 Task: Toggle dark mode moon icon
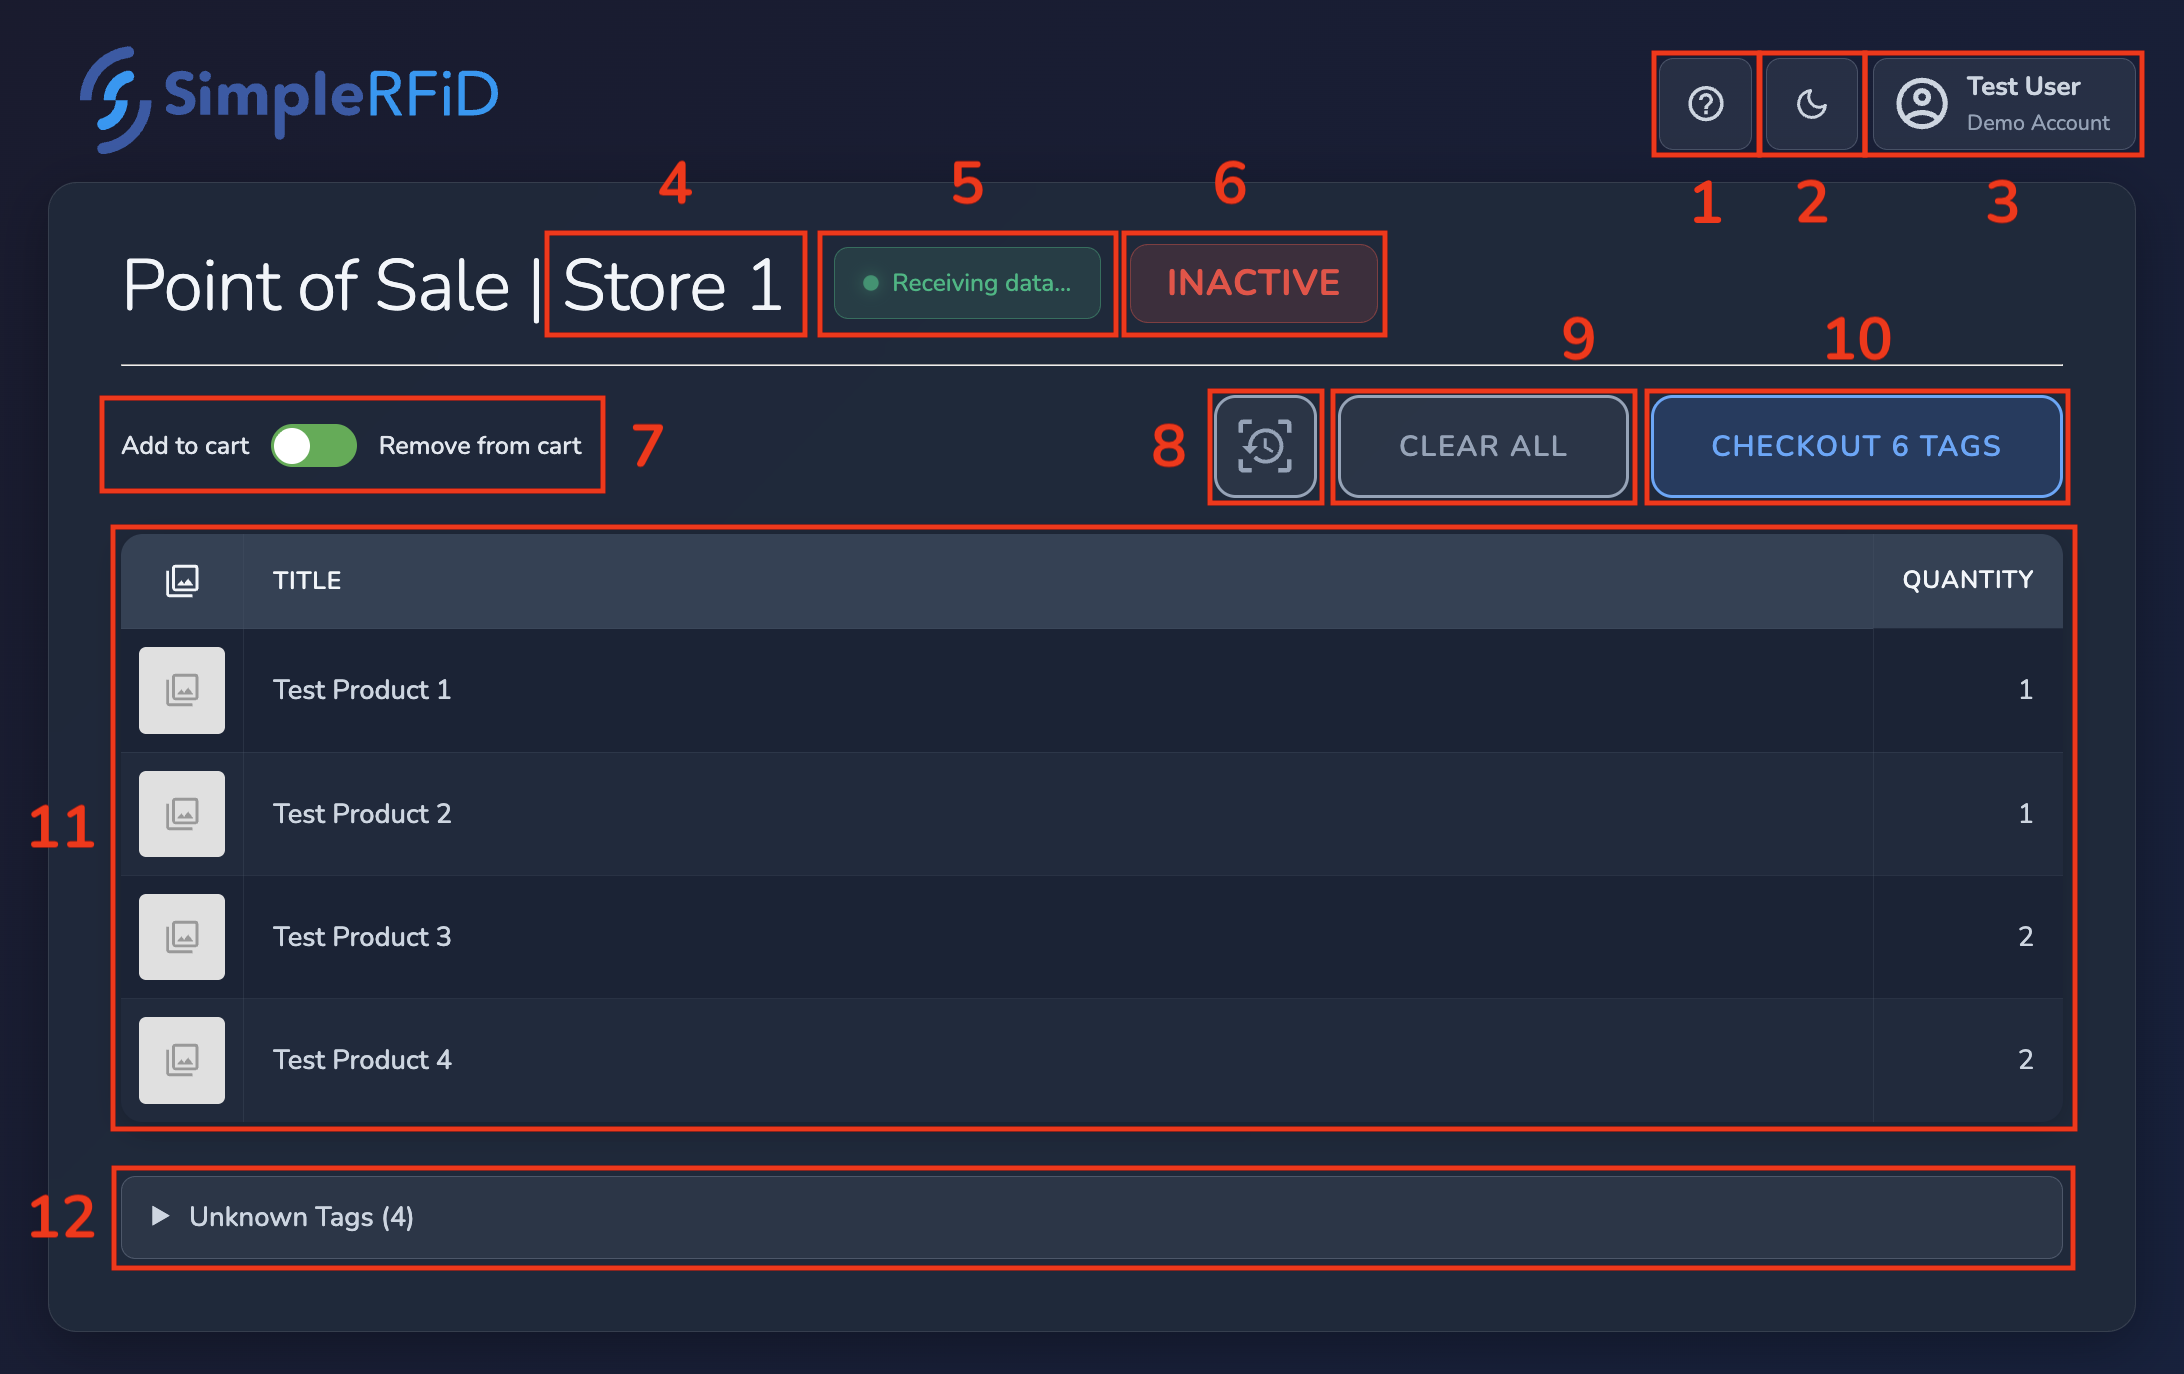[x=1811, y=104]
